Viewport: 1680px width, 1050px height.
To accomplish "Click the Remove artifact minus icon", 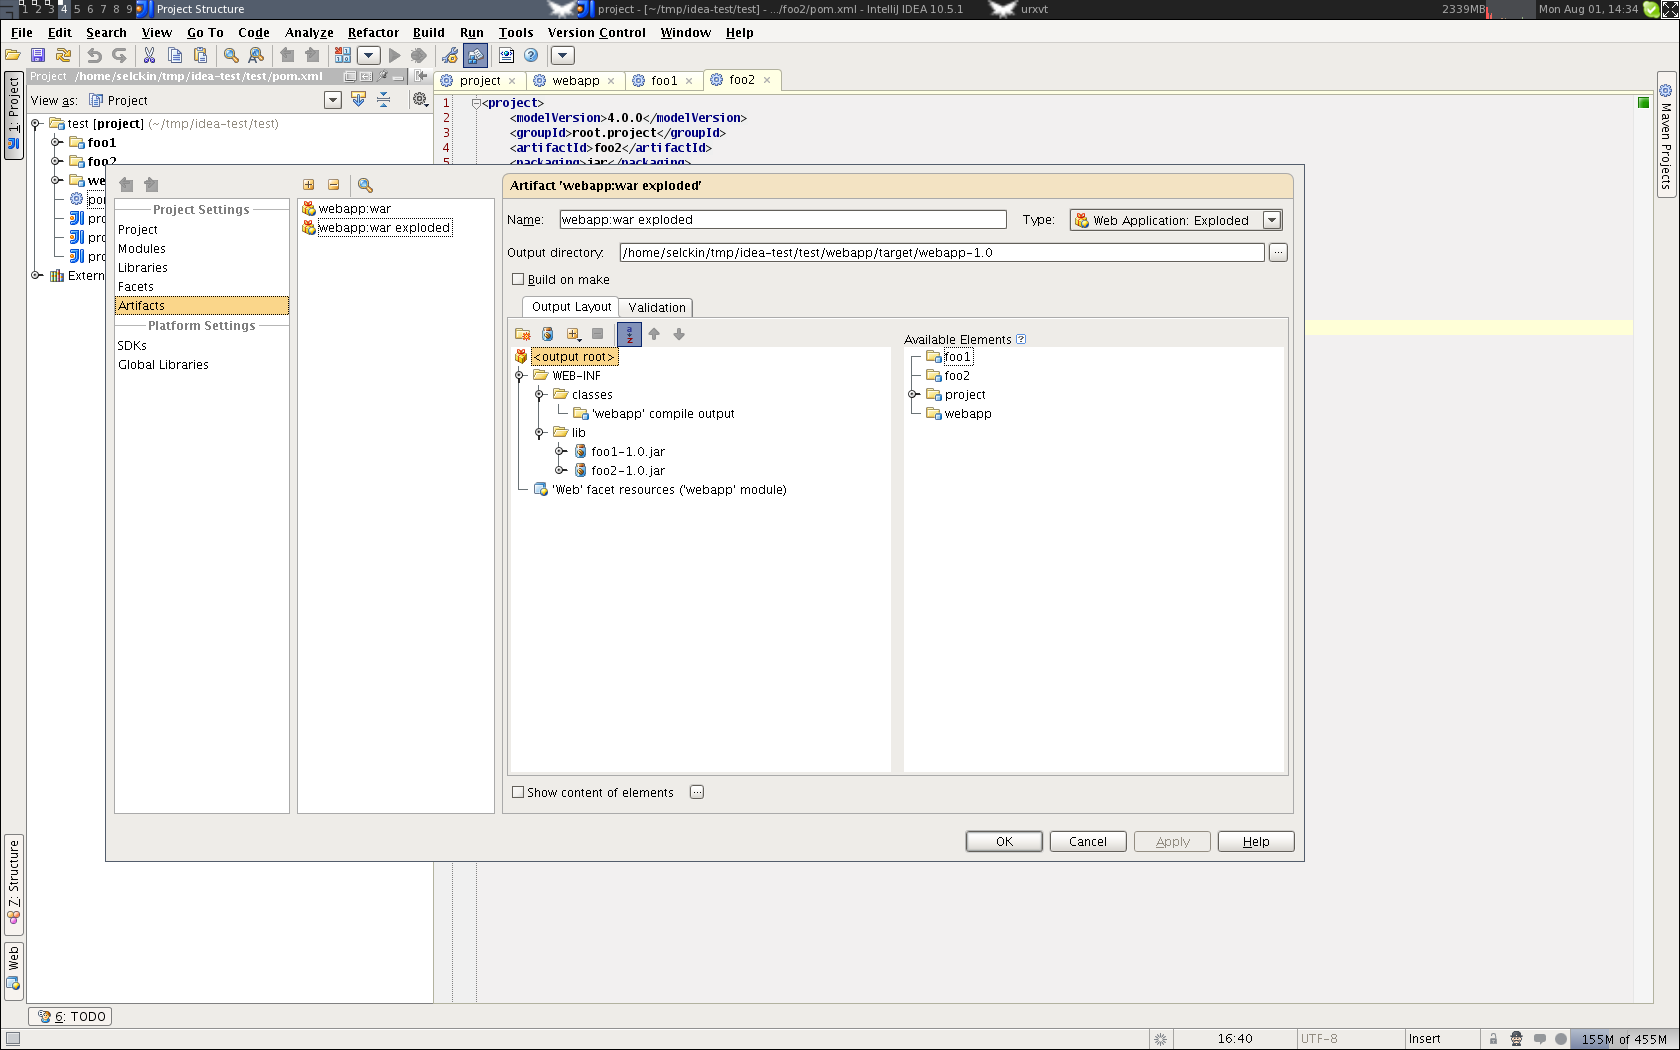I will click(333, 185).
